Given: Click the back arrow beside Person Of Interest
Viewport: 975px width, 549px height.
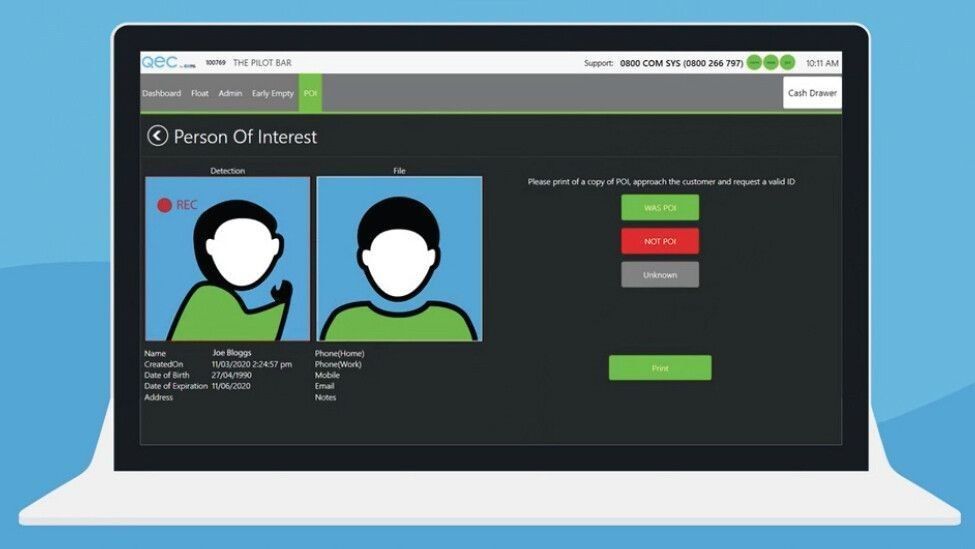Looking at the screenshot, I should pos(157,136).
